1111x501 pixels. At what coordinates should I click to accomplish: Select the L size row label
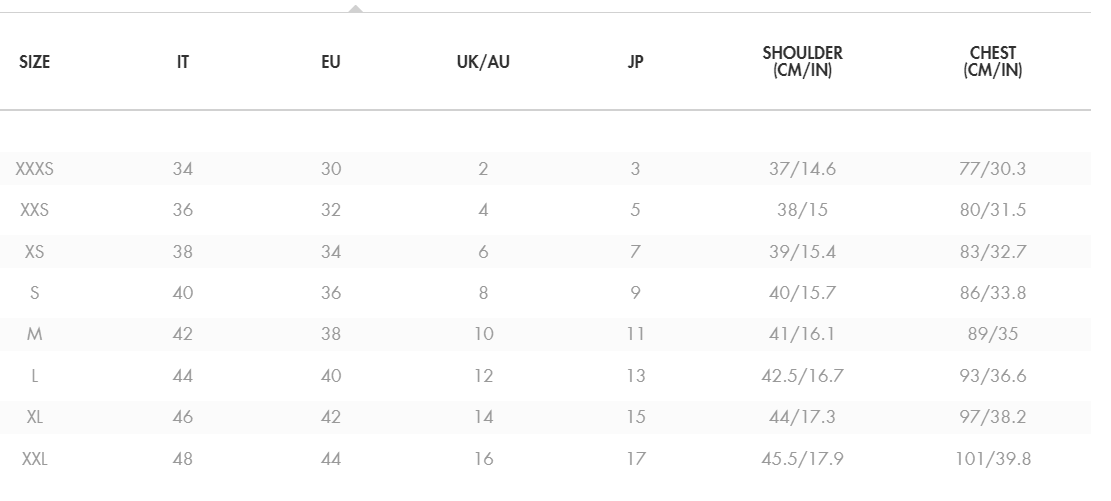pos(35,376)
